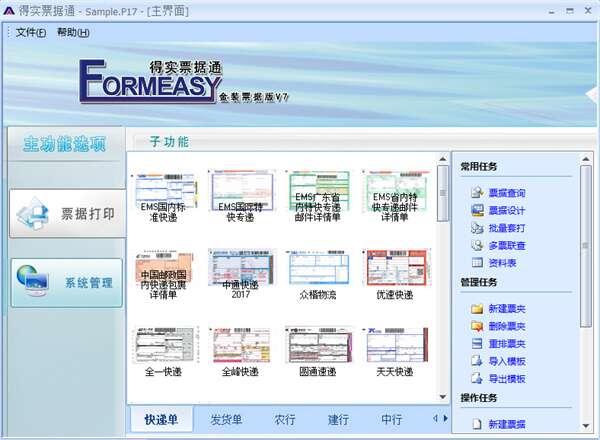
Task: Click 删除票夹 to delete the folder
Action: tap(506, 326)
